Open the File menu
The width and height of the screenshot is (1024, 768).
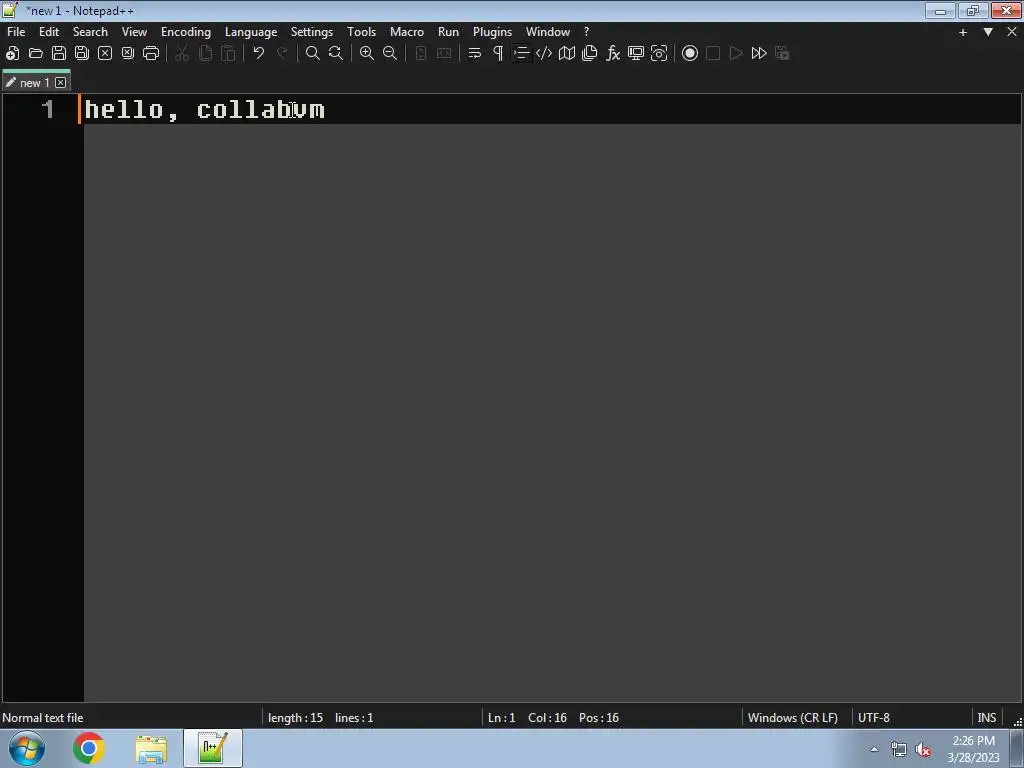click(16, 32)
